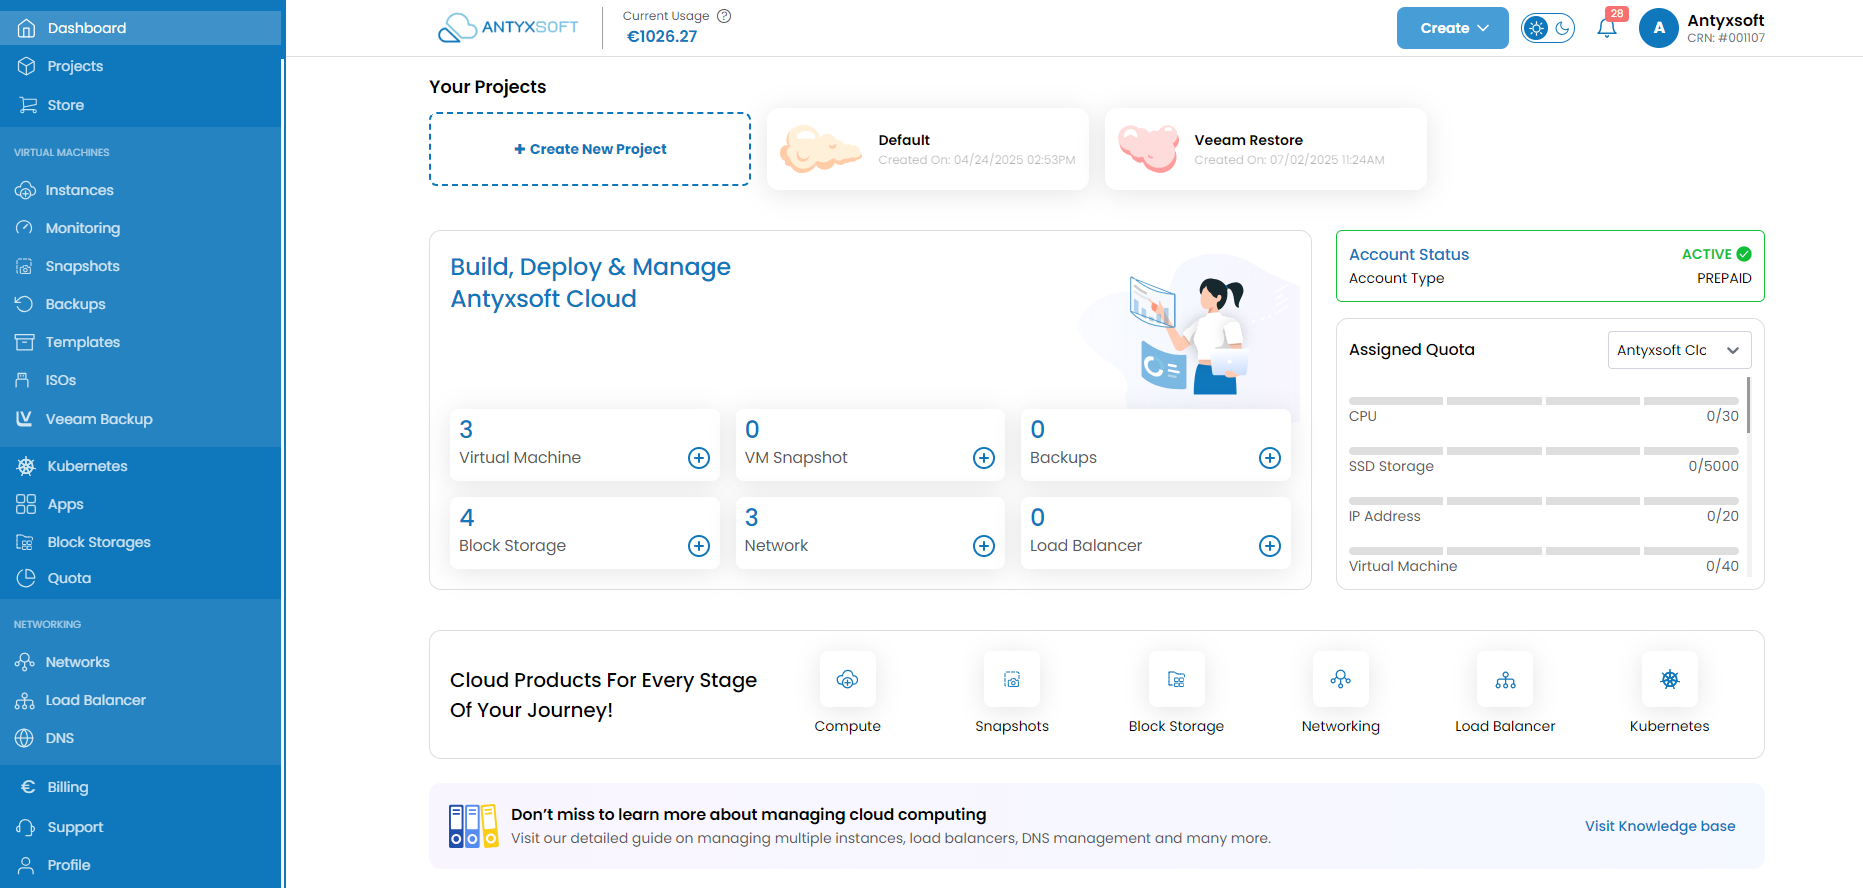Add Block Storage with plus icon
1863x888 pixels.
click(x=699, y=546)
